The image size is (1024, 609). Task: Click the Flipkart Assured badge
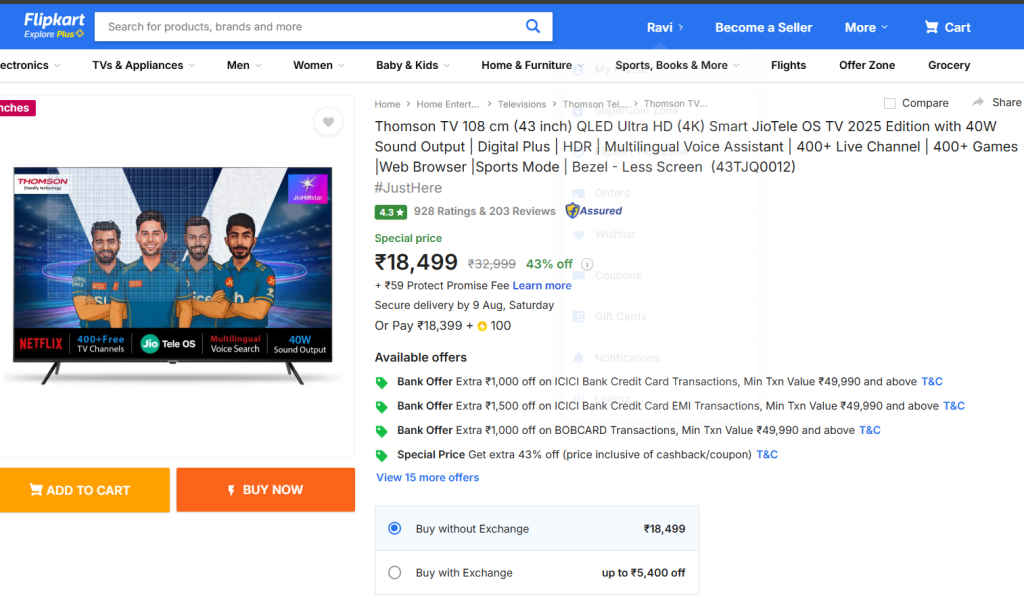click(x=593, y=211)
